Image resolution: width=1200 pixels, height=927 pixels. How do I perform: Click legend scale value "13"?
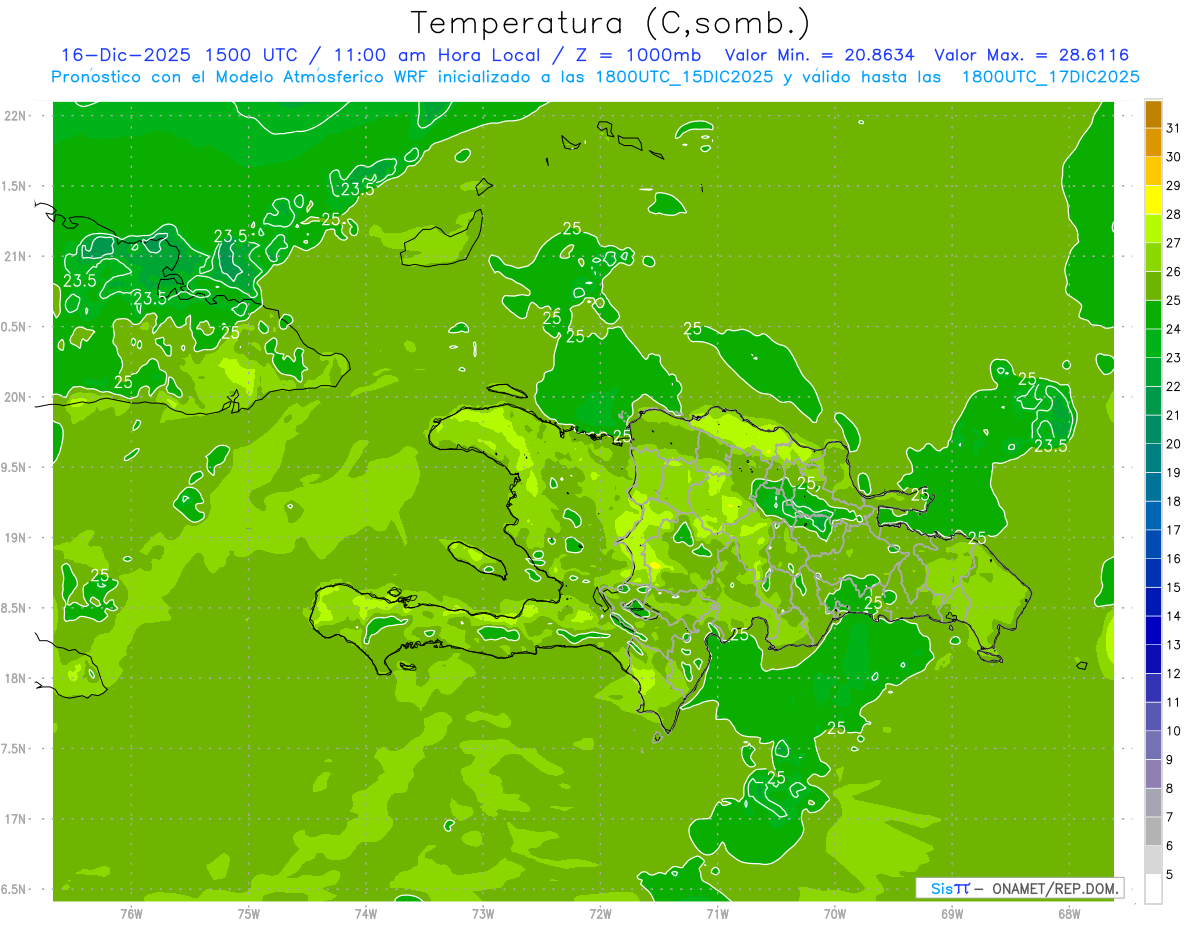[x=1174, y=645]
